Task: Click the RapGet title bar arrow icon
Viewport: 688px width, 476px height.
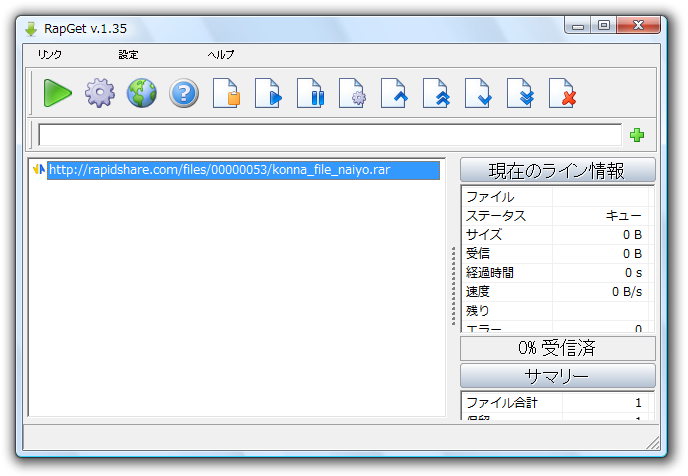Action: (x=31, y=29)
